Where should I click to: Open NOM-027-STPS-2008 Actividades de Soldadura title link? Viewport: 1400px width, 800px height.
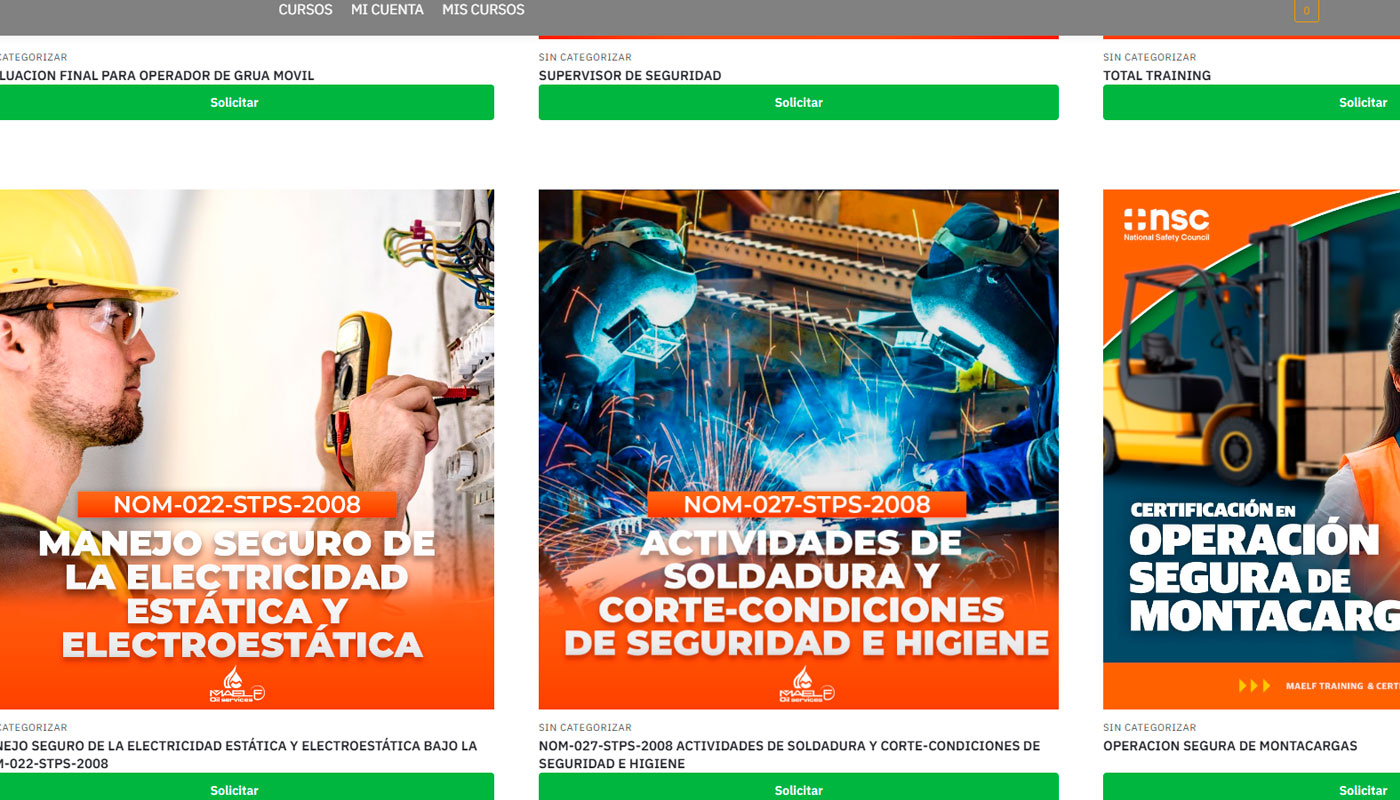(x=789, y=755)
